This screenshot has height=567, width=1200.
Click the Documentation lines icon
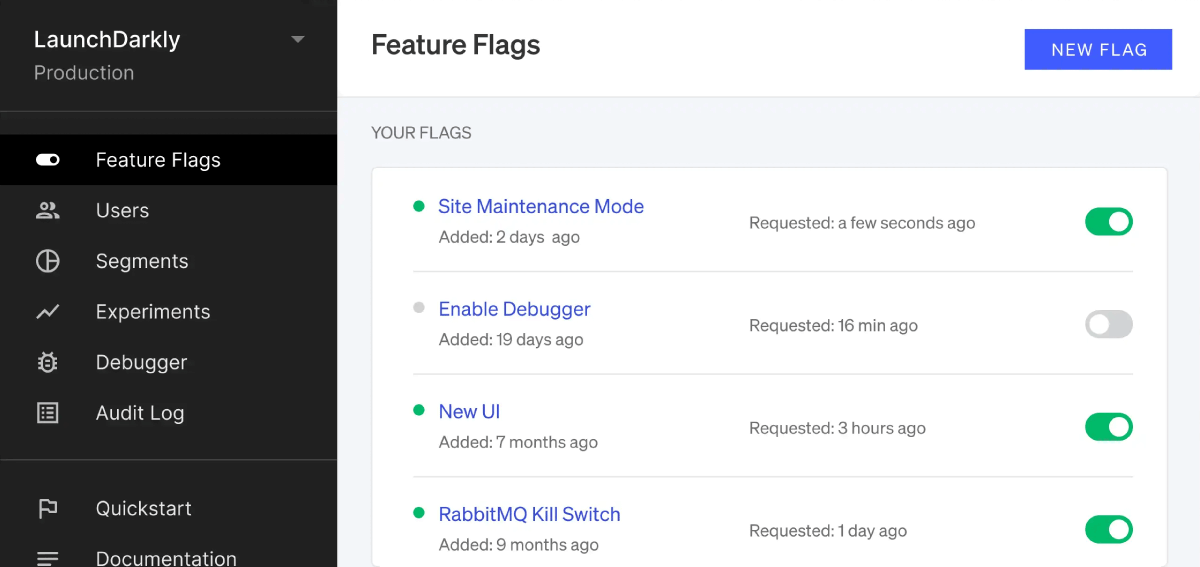pyautogui.click(x=48, y=558)
